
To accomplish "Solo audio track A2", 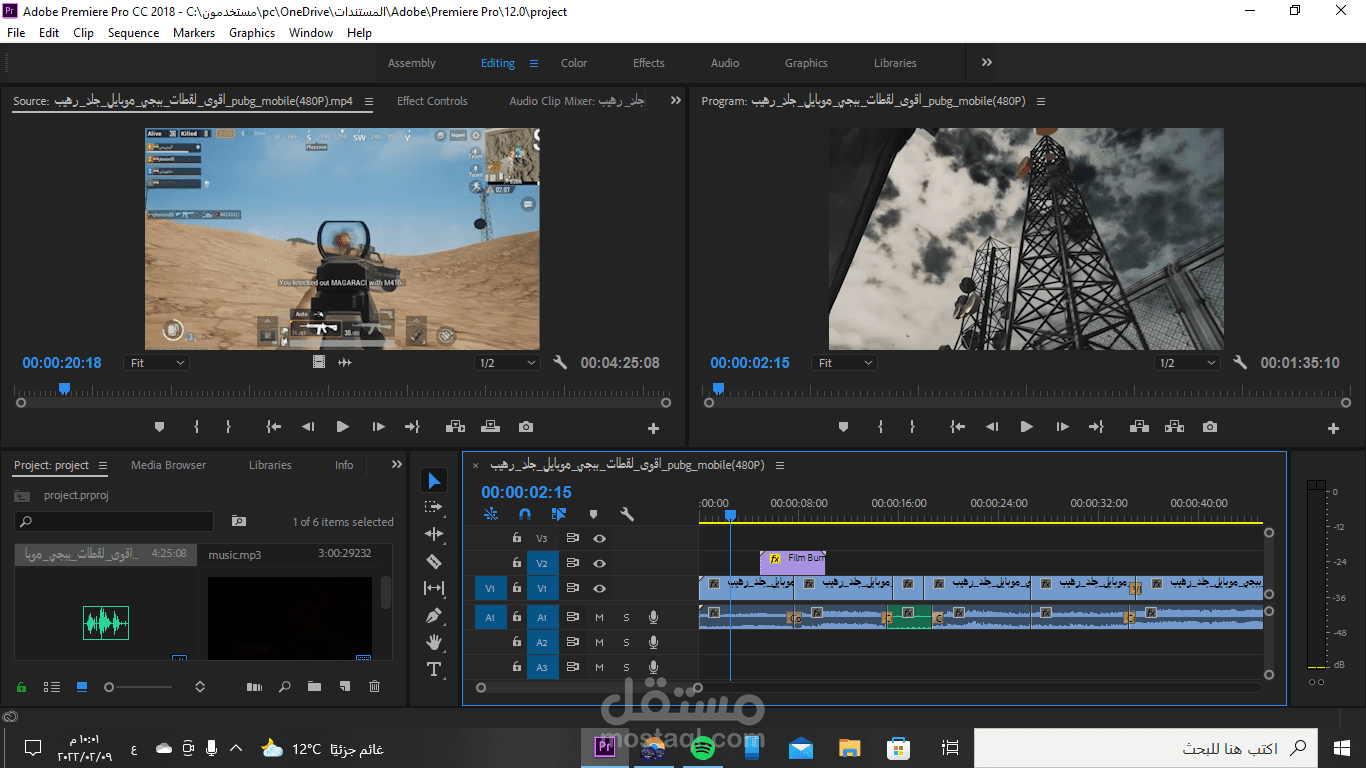I will (x=627, y=643).
